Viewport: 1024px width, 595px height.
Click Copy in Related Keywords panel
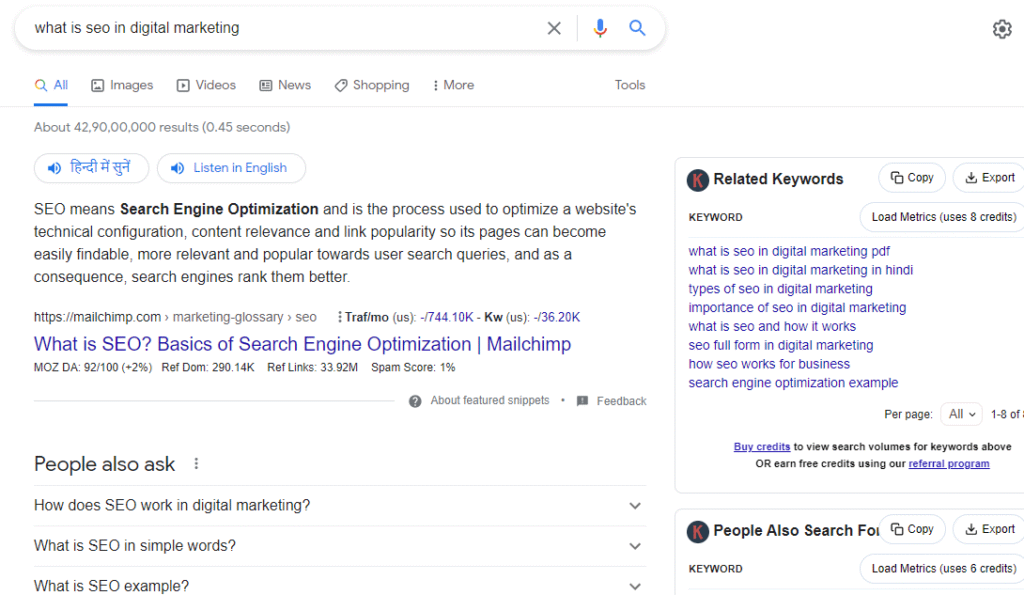(x=912, y=178)
